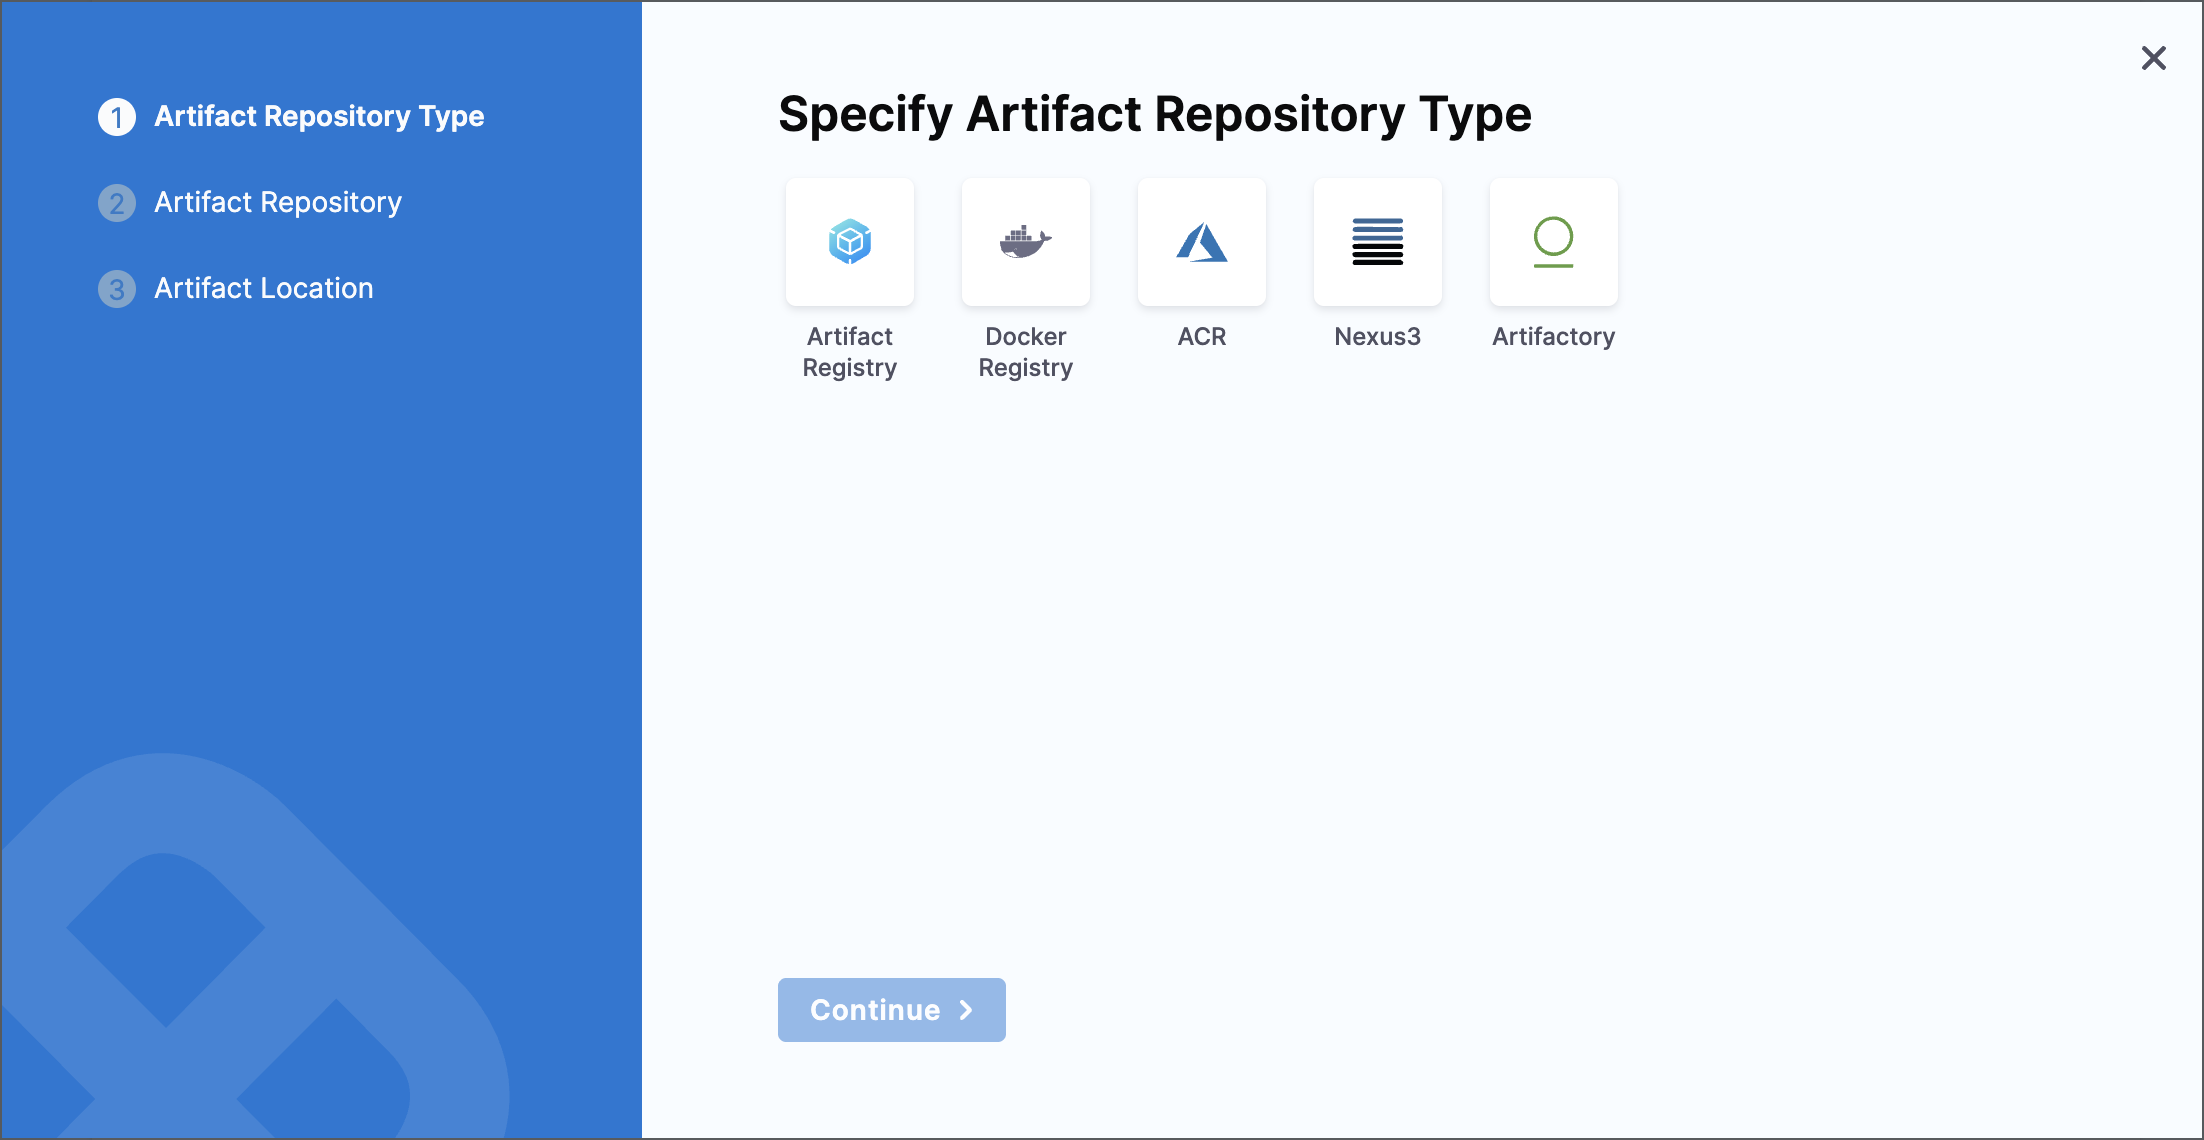This screenshot has width=2204, height=1140.
Task: Click the step 1 number badge
Action: coord(117,117)
